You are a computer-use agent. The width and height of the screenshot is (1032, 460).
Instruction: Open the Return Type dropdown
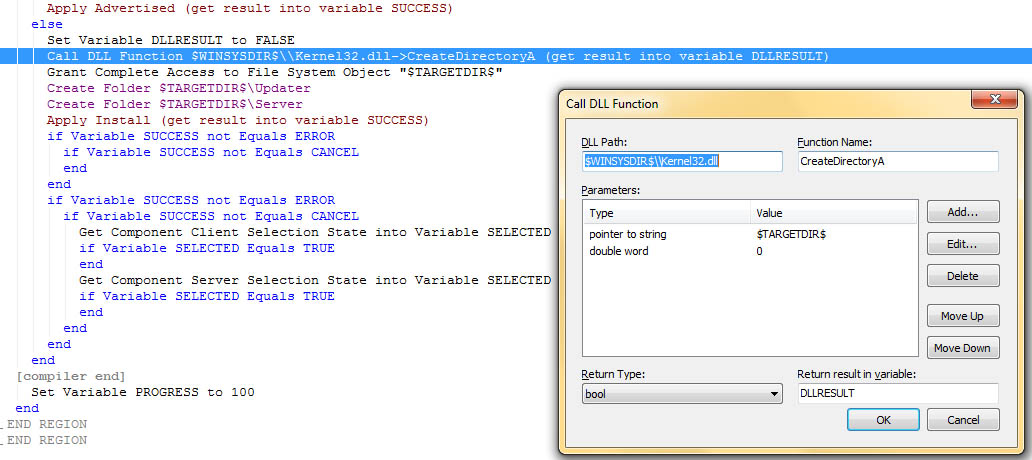682,394
